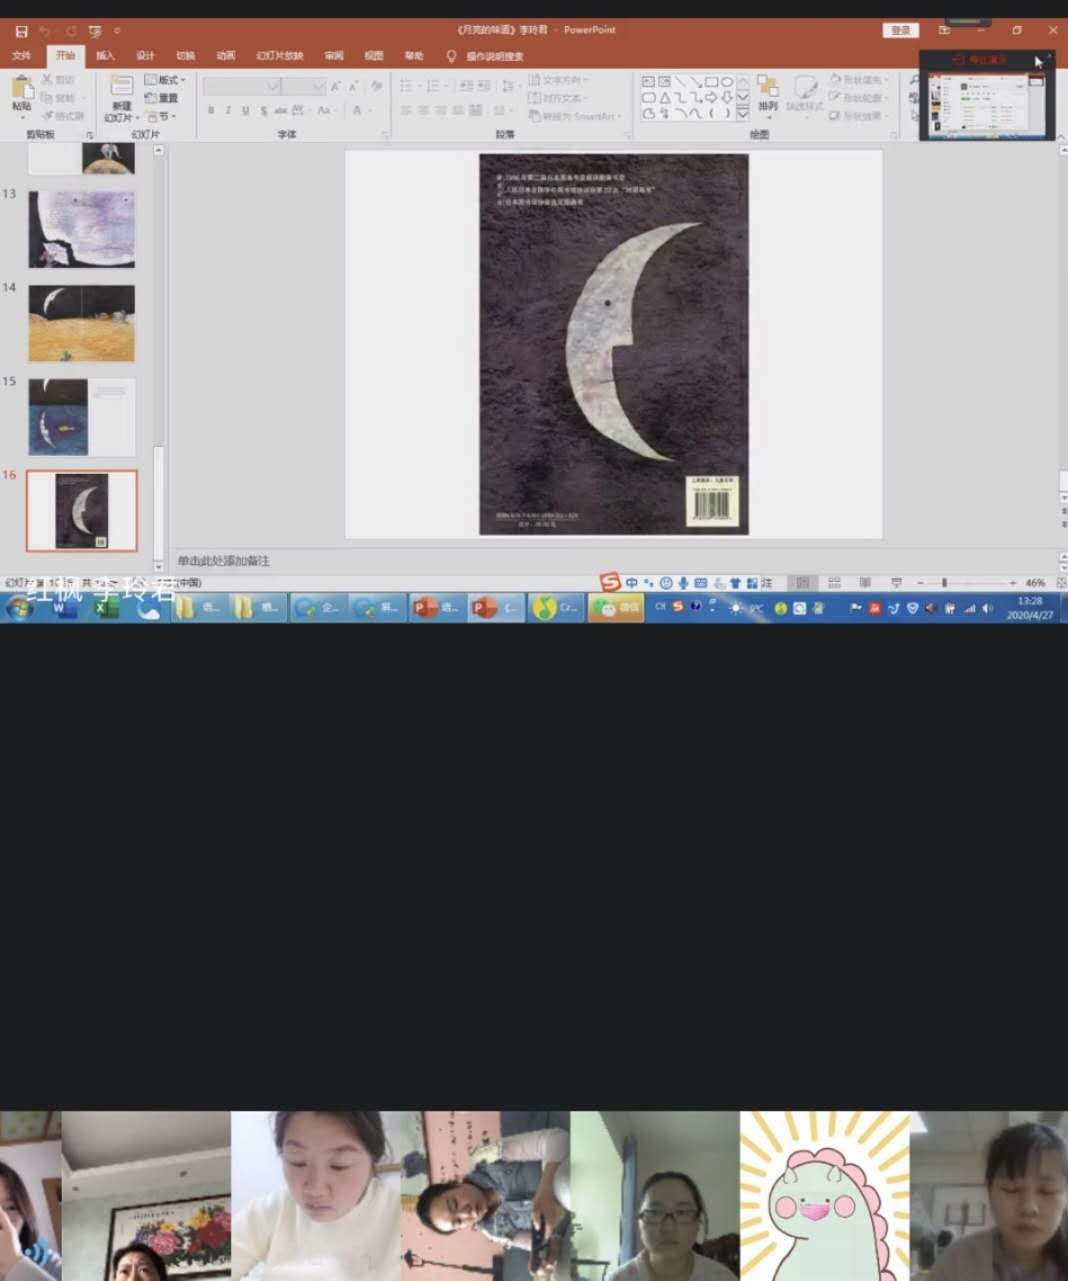1068x1281 pixels.
Task: Click the lightbulb Tell Me search icon
Action: tap(451, 56)
